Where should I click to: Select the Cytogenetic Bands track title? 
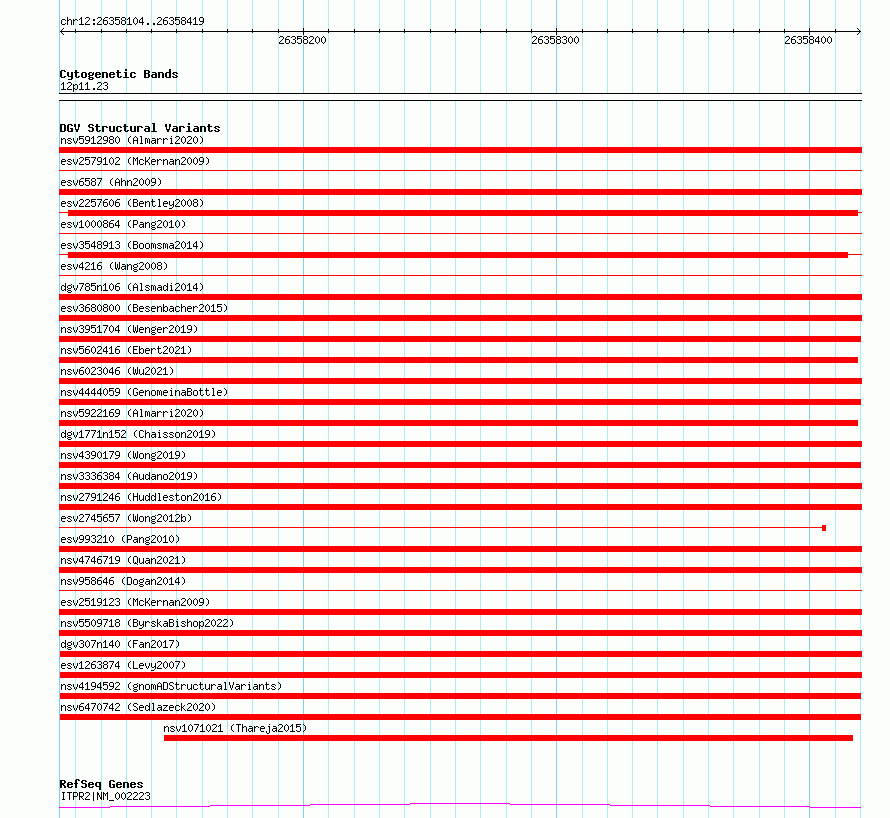pos(119,74)
